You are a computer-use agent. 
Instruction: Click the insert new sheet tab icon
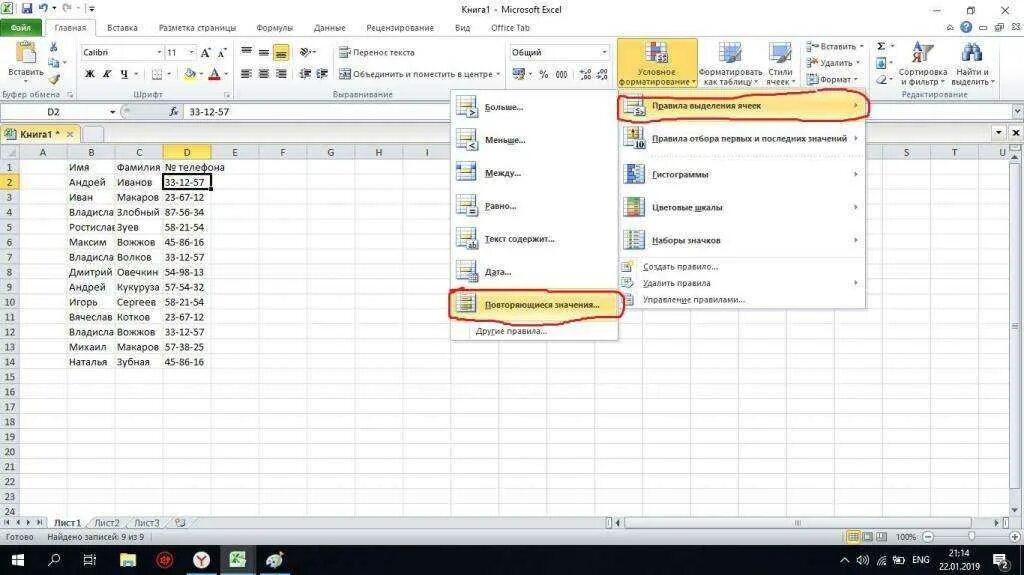pyautogui.click(x=180, y=523)
